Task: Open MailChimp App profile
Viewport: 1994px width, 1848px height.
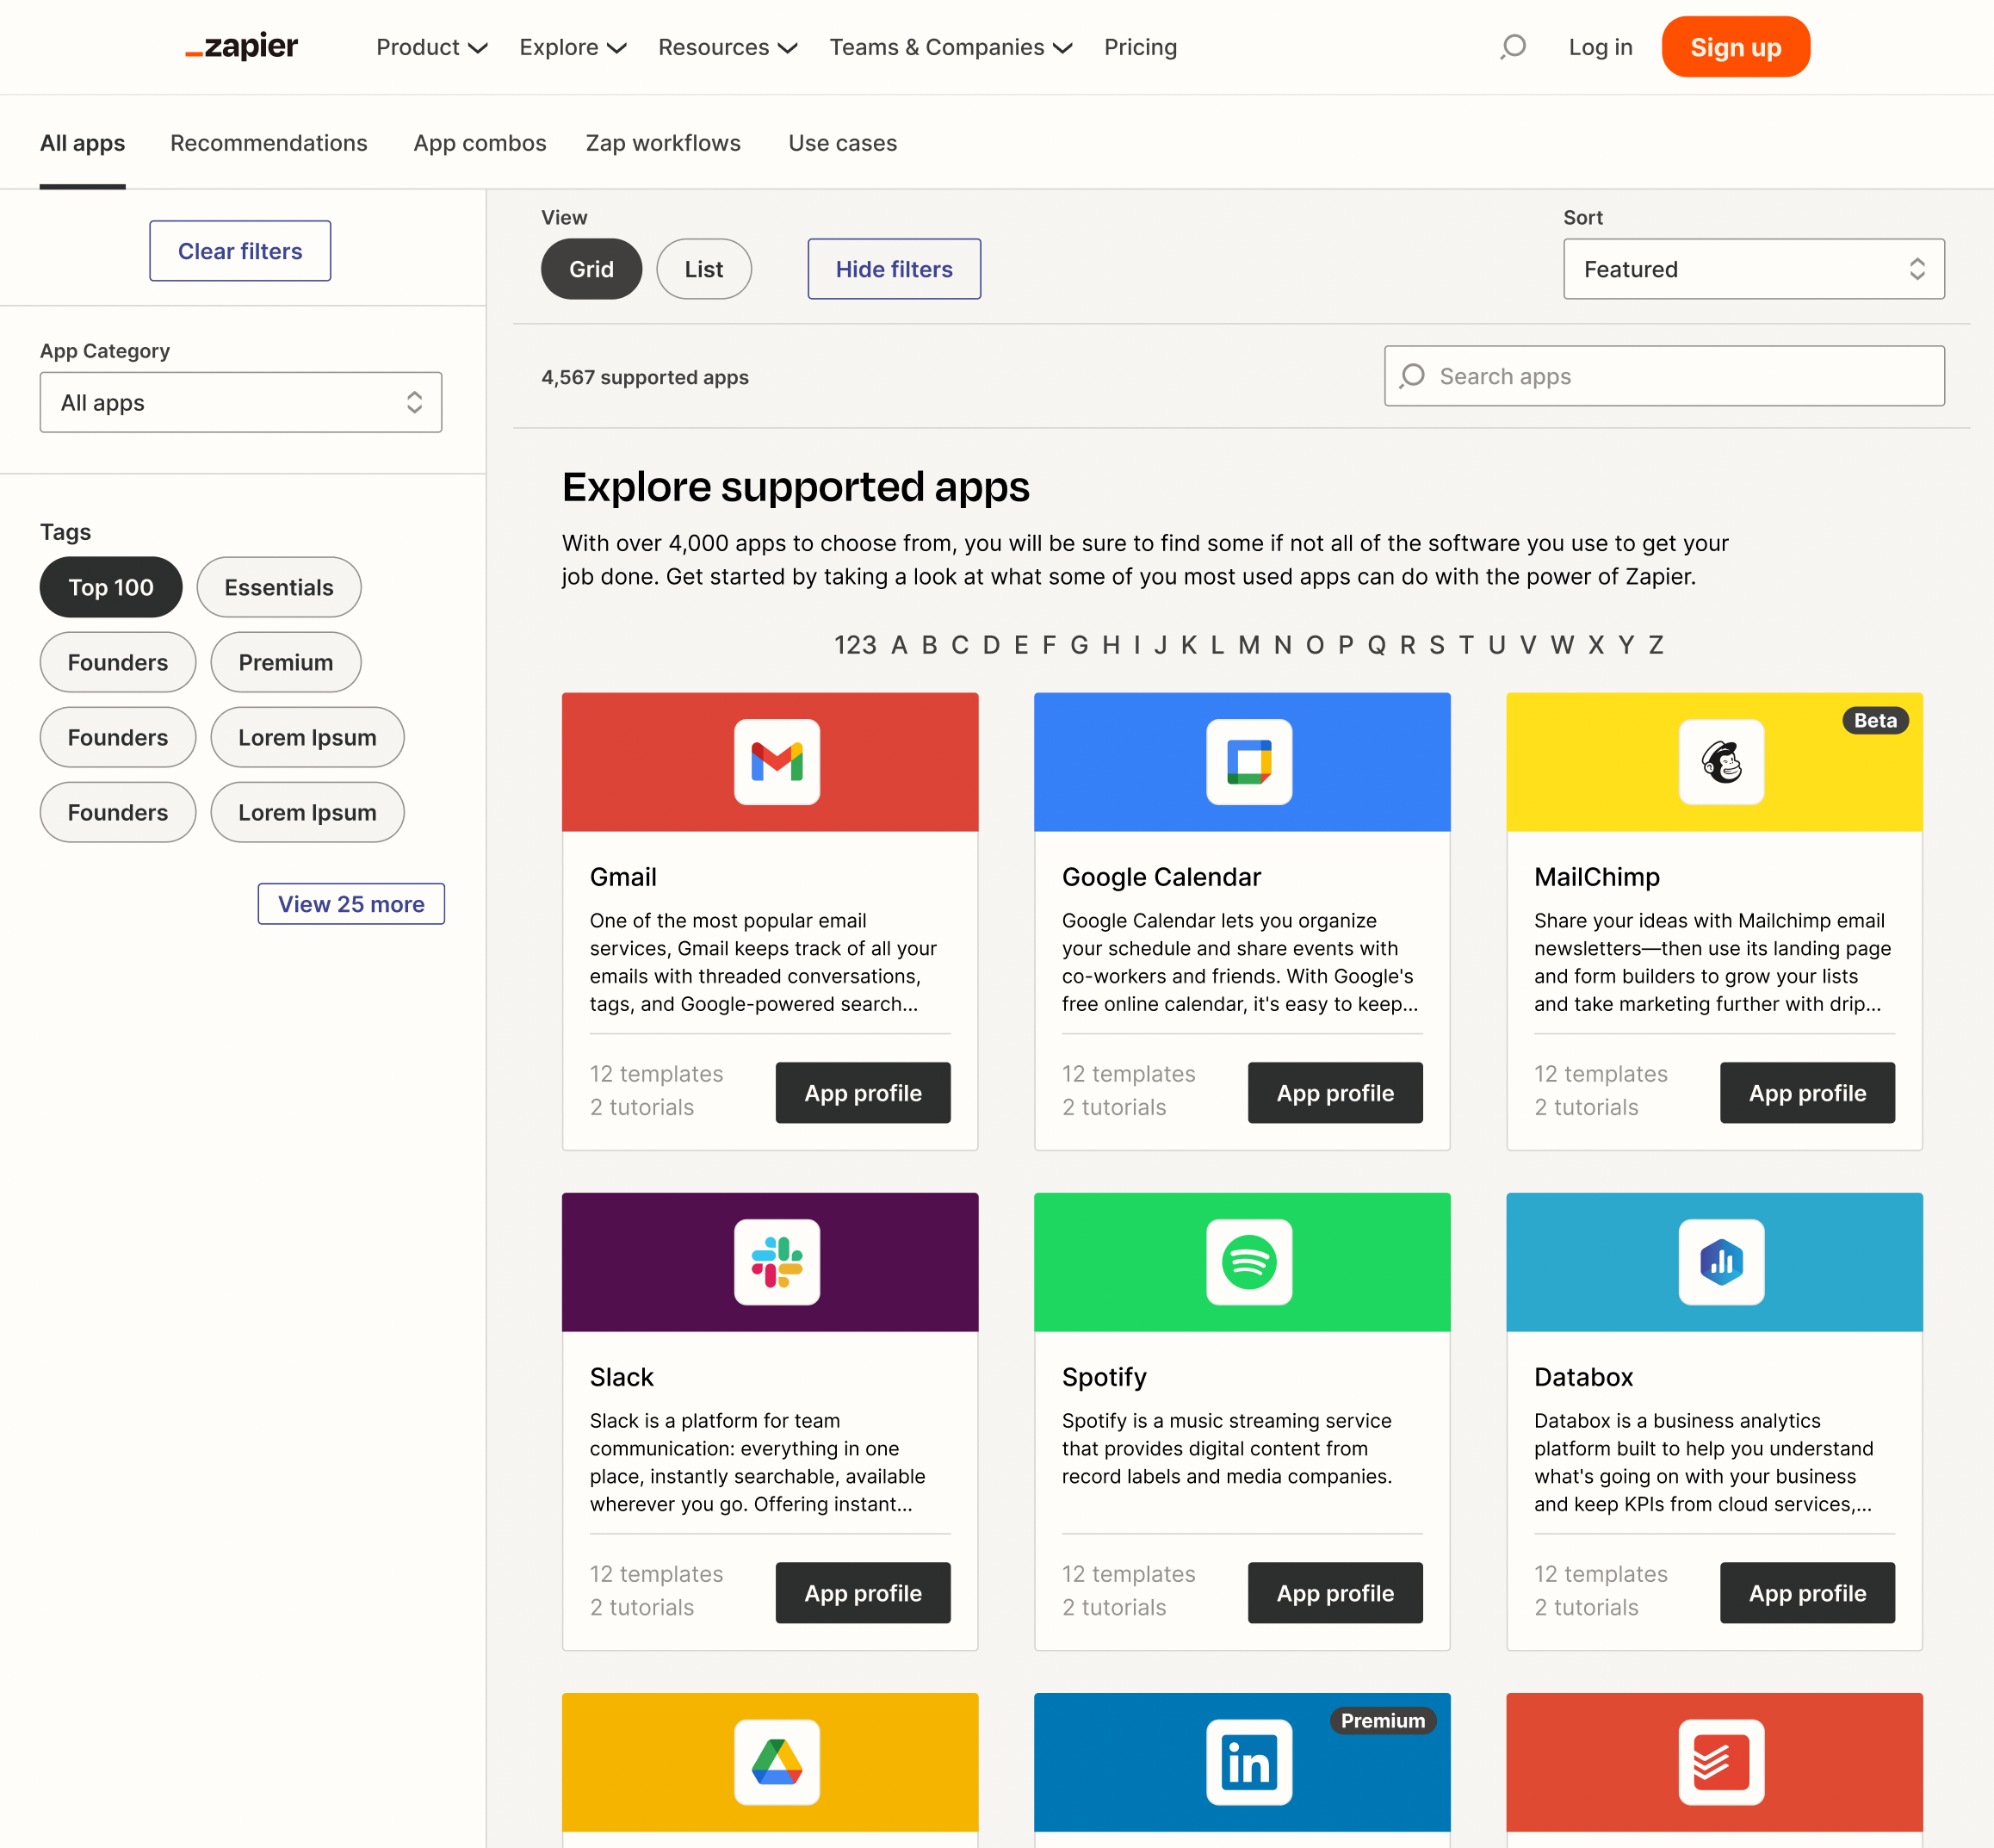Action: click(1807, 1093)
